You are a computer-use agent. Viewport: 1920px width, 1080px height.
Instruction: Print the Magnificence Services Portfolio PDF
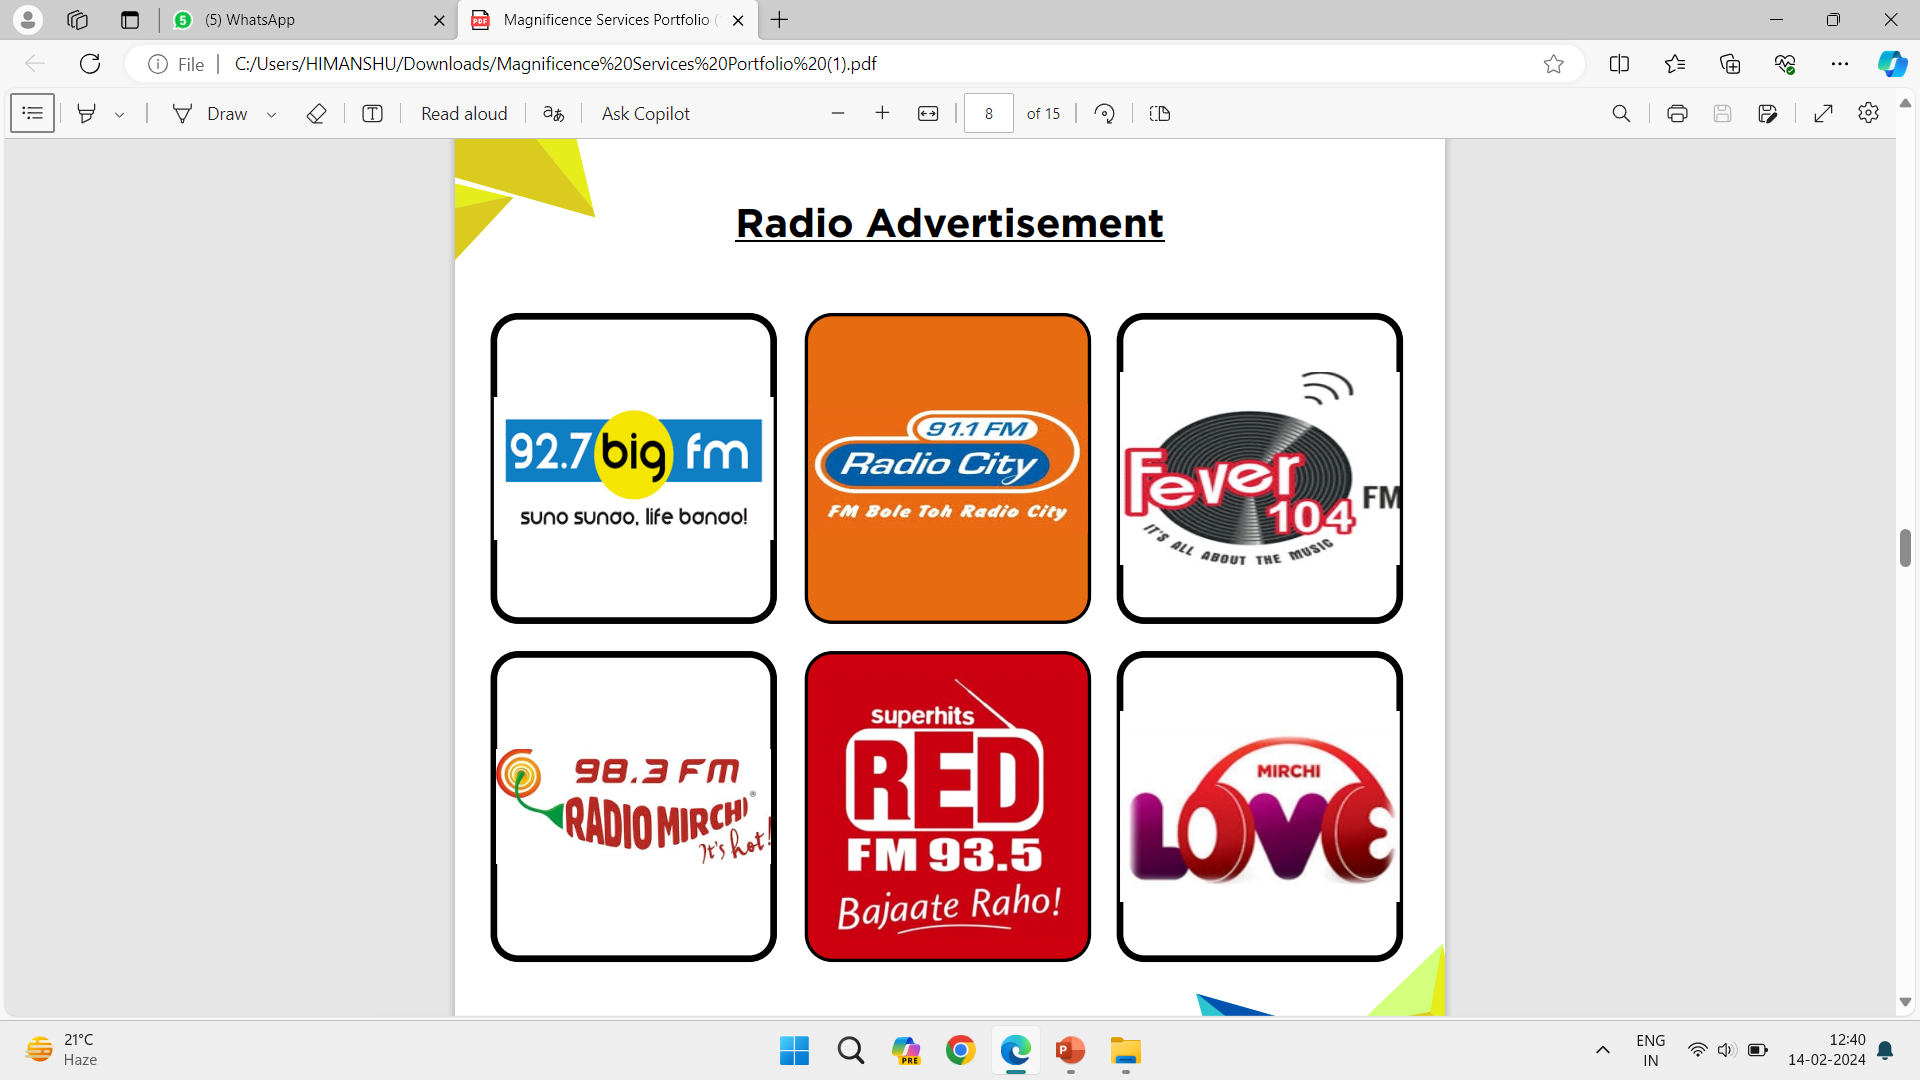(1677, 113)
